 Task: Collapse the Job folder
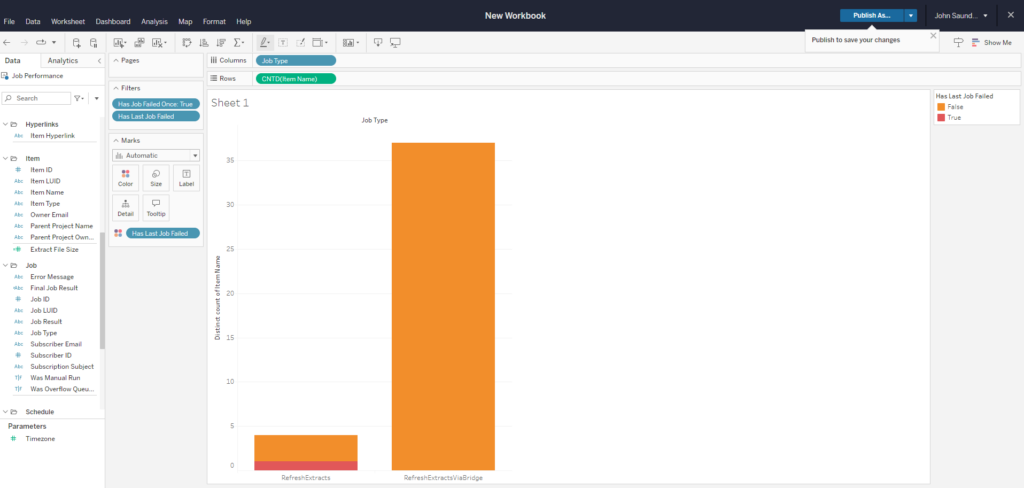tap(5, 265)
